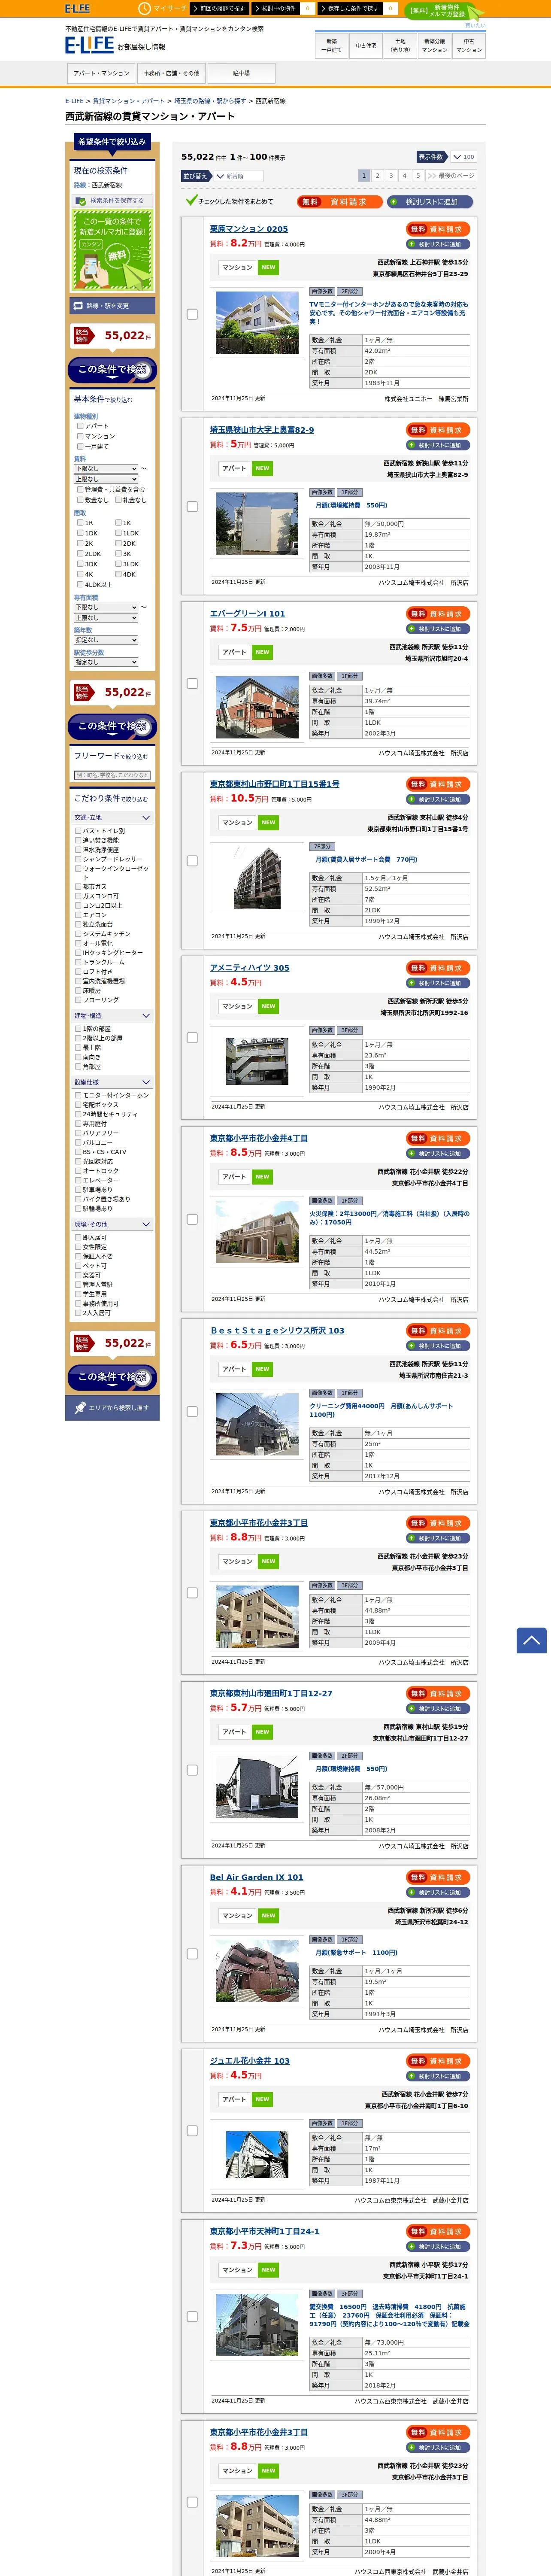The width and height of the screenshot is (551, 2576).
Task: Click the bulk 無料 資料請求 button at top
Action: pos(340,201)
